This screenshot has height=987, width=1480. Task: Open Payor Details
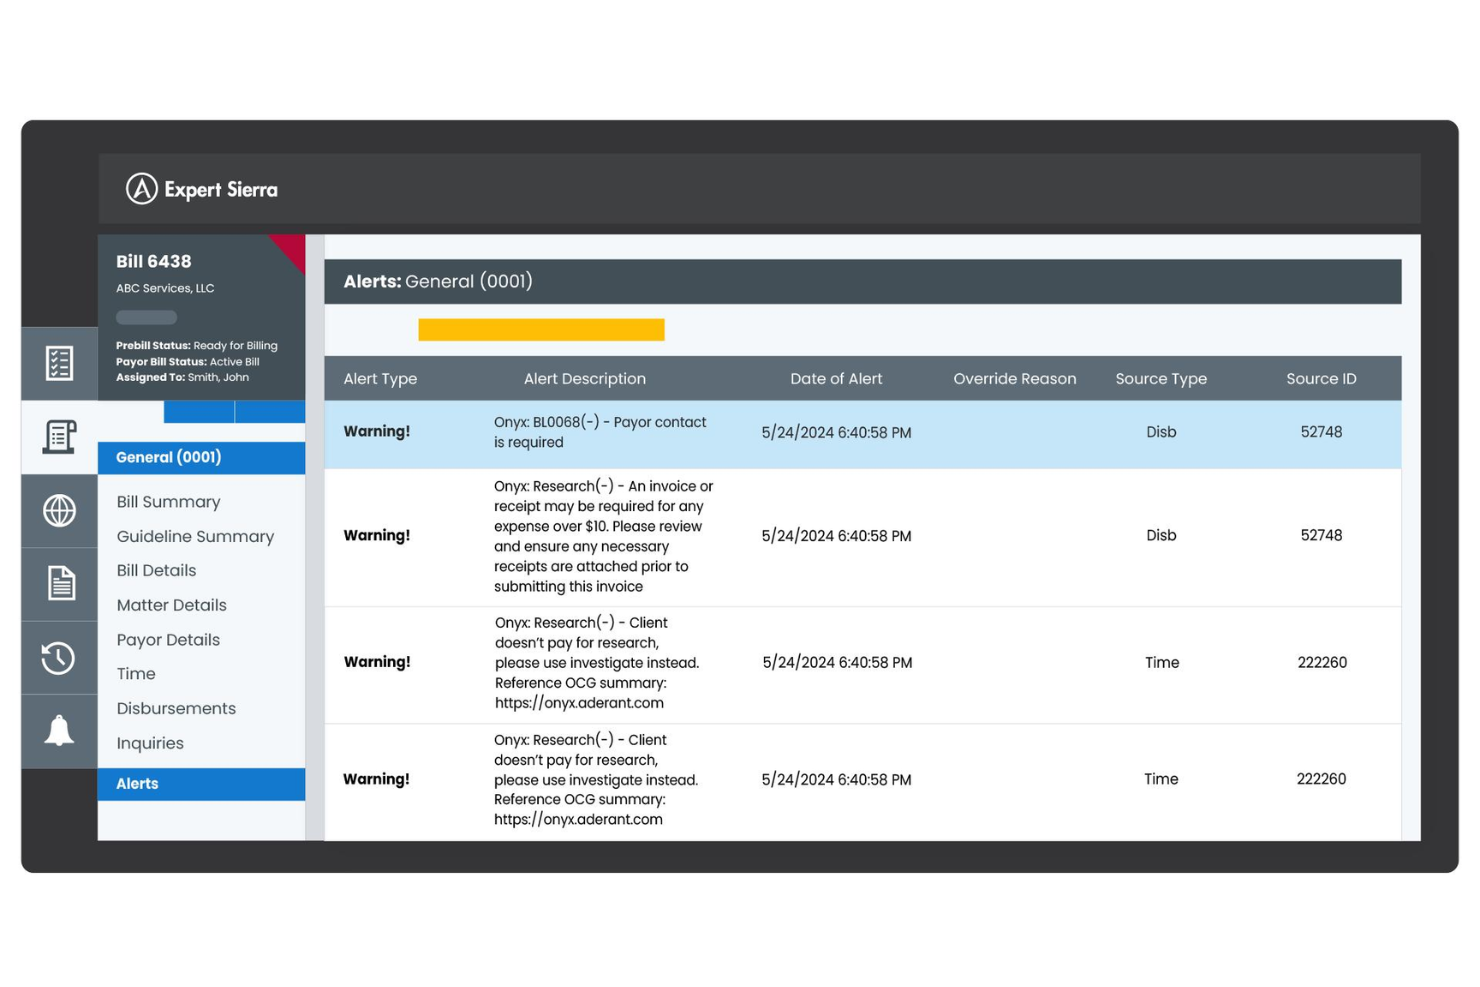[168, 640]
